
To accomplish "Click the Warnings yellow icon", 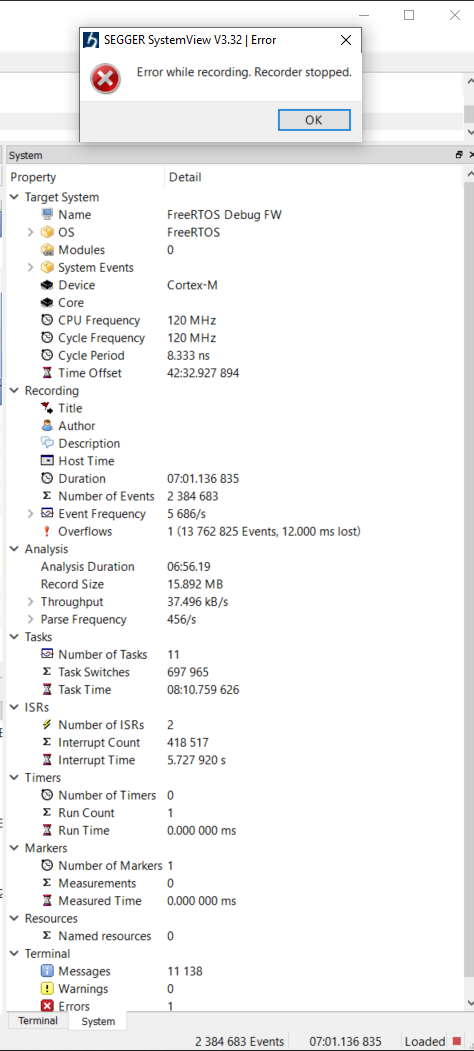I will click(47, 989).
